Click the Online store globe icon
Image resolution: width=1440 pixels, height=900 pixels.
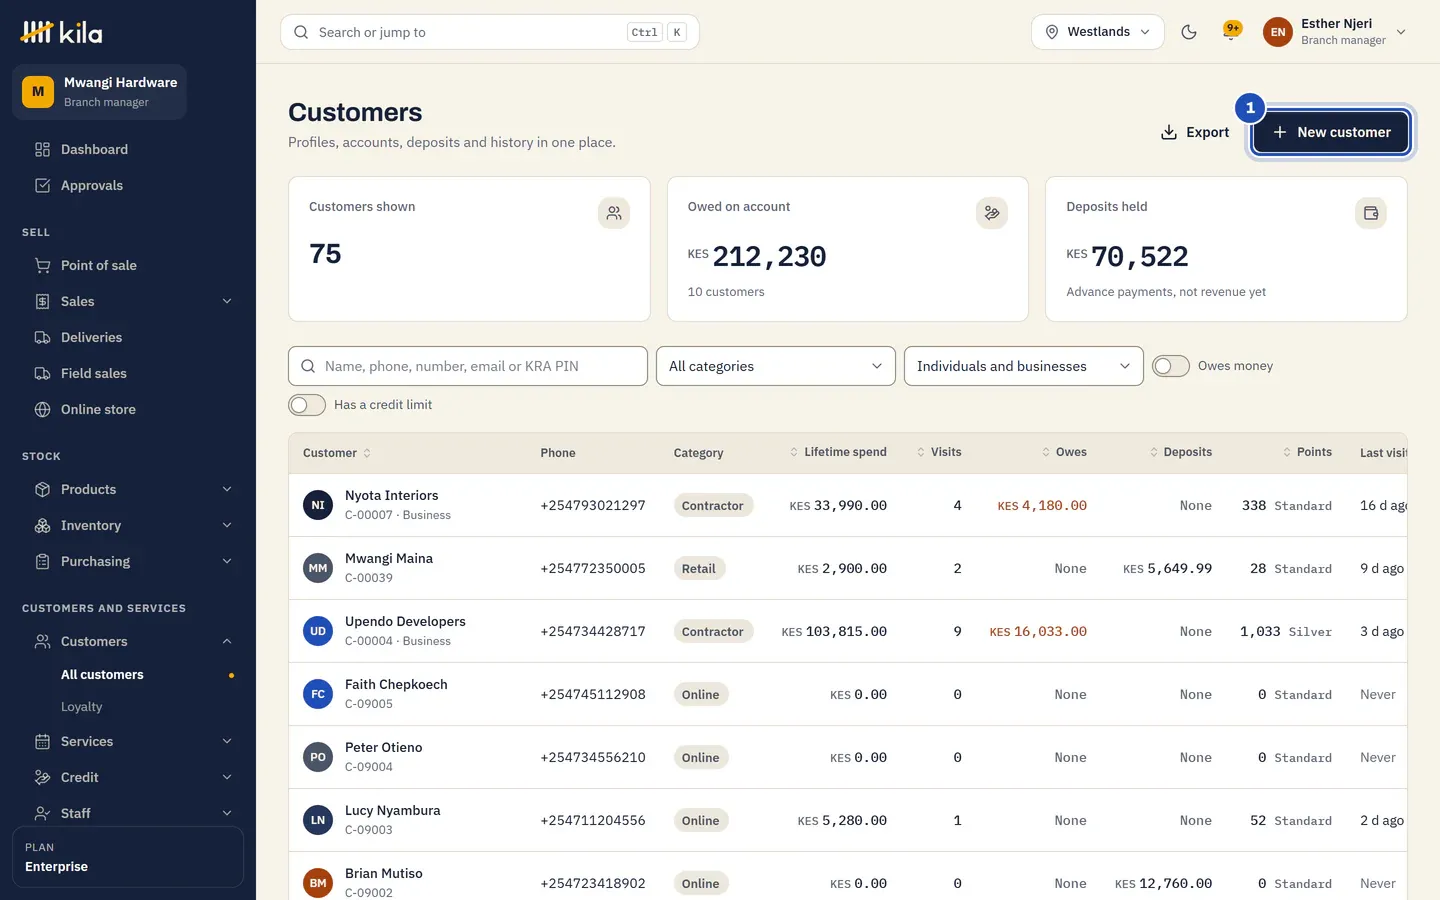tap(42, 409)
